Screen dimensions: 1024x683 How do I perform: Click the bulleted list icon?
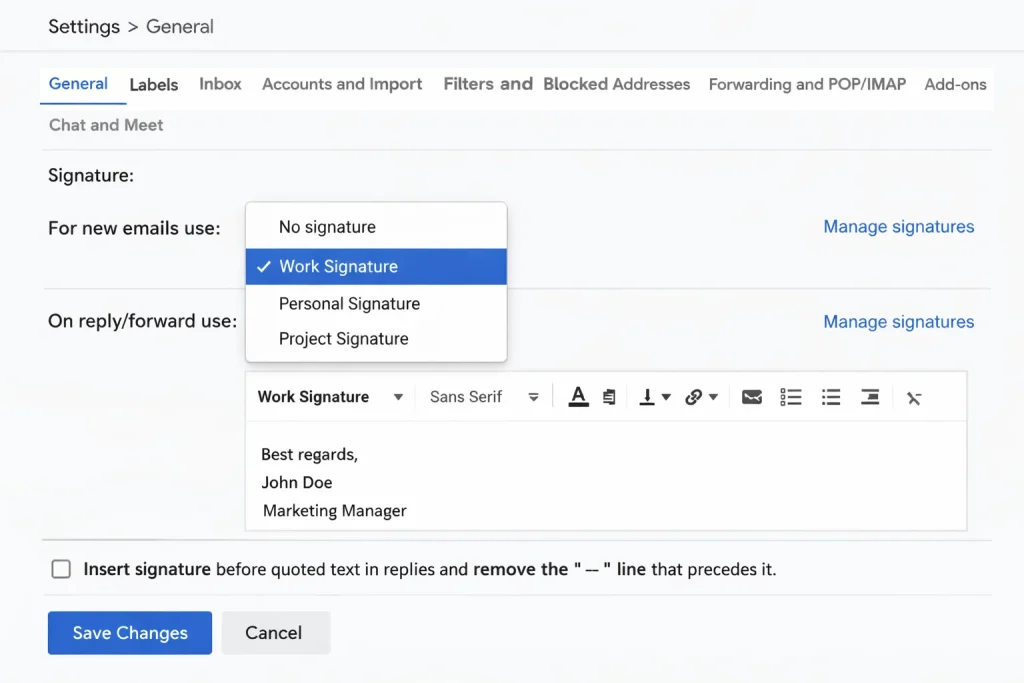click(x=831, y=397)
